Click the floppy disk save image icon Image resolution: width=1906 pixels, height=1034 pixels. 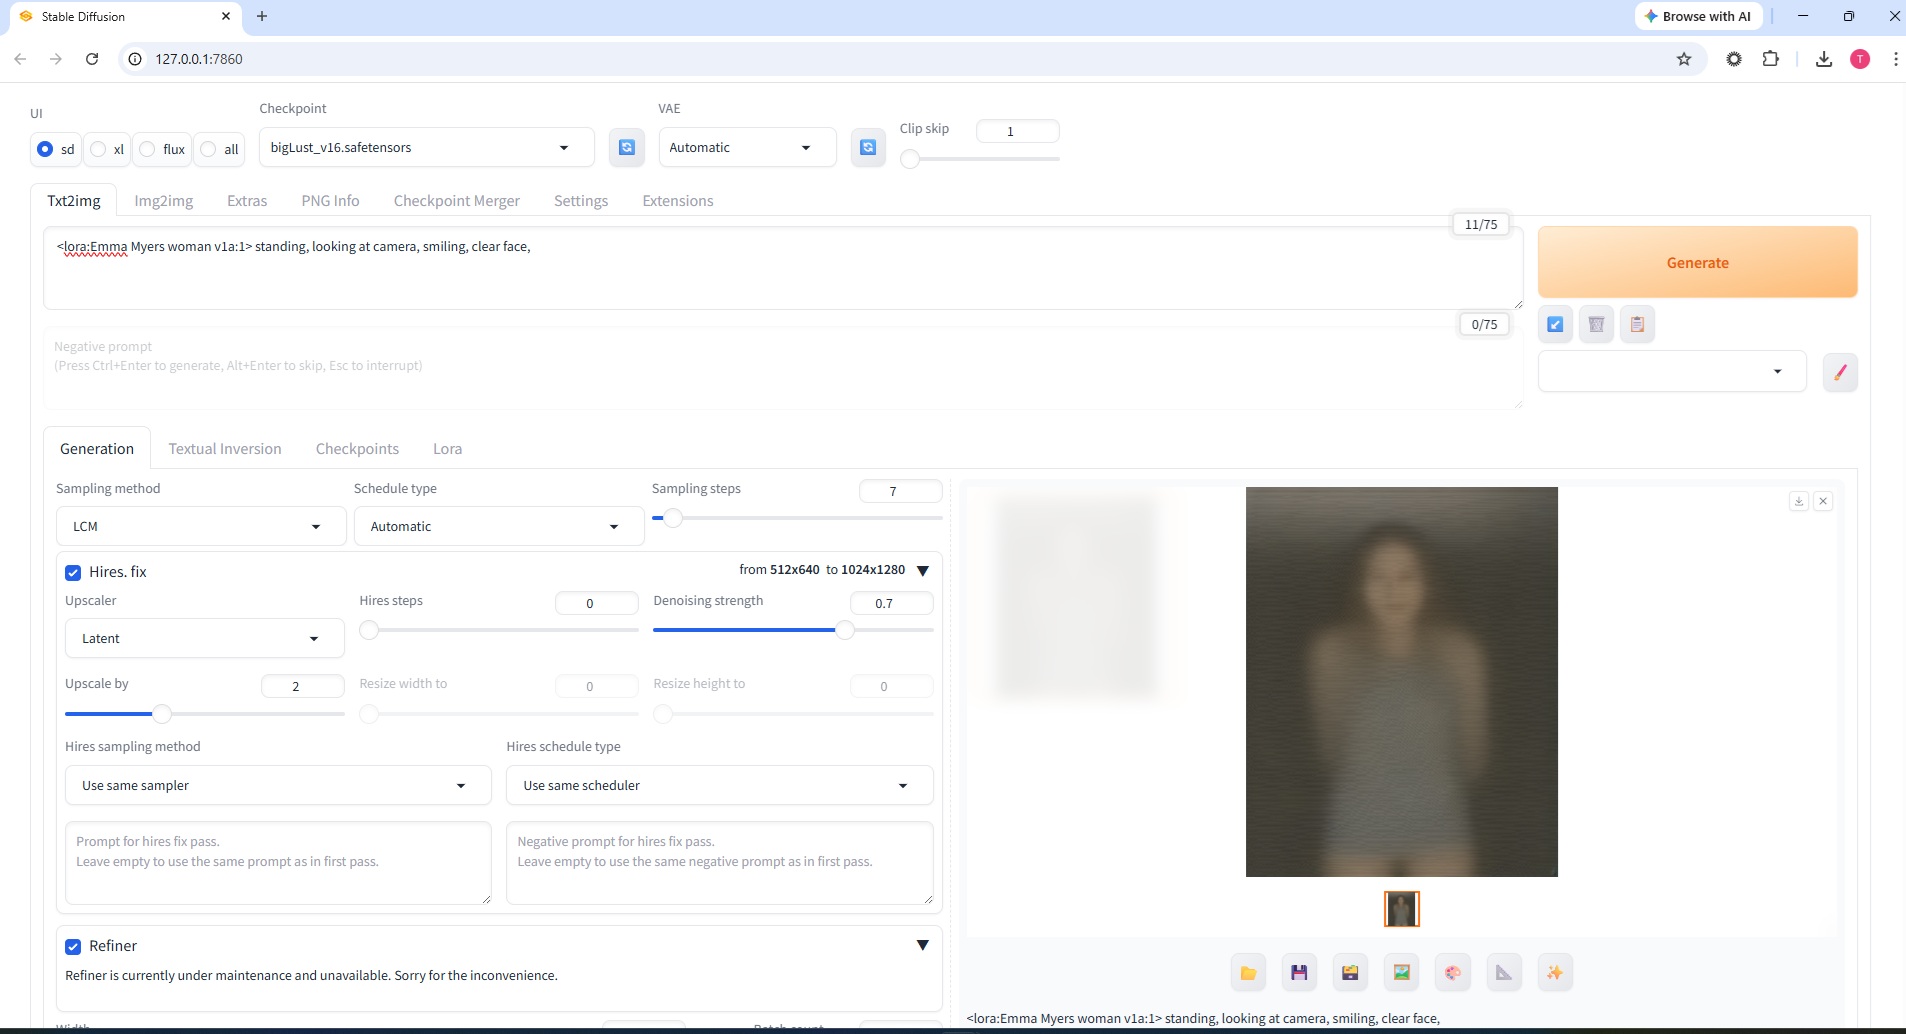(x=1299, y=972)
